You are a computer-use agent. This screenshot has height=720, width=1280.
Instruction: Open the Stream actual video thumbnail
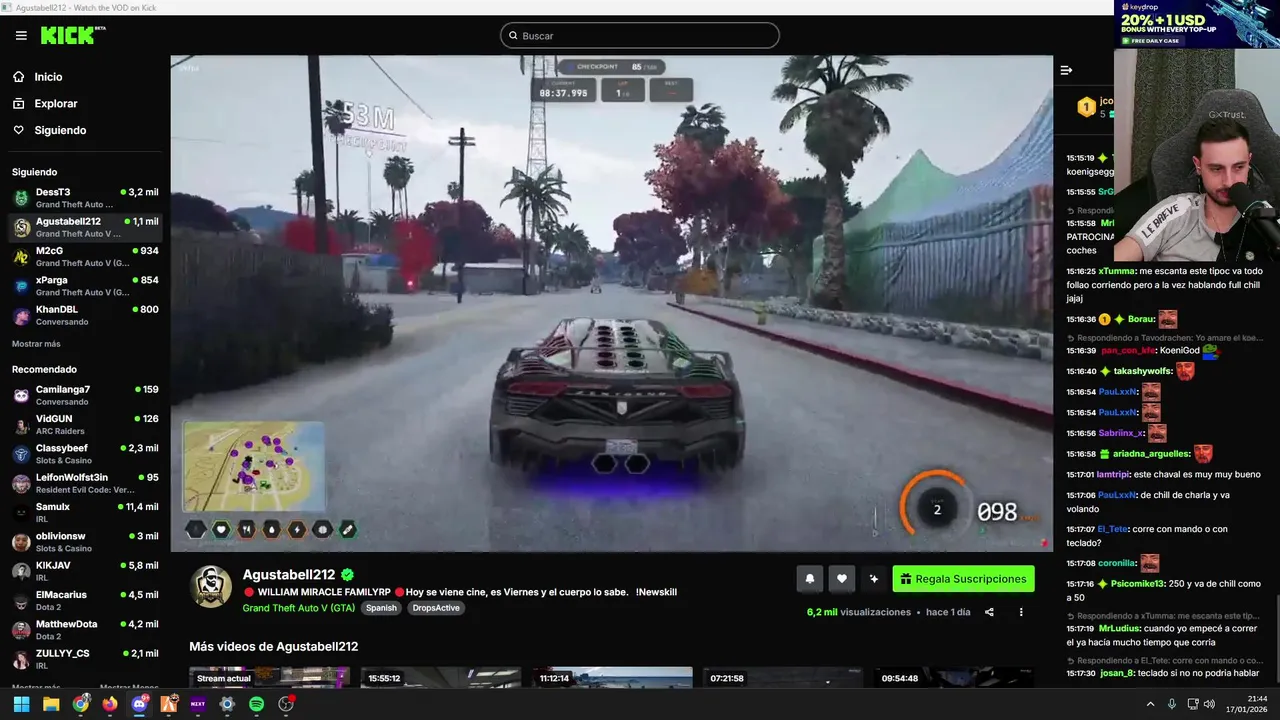click(270, 677)
